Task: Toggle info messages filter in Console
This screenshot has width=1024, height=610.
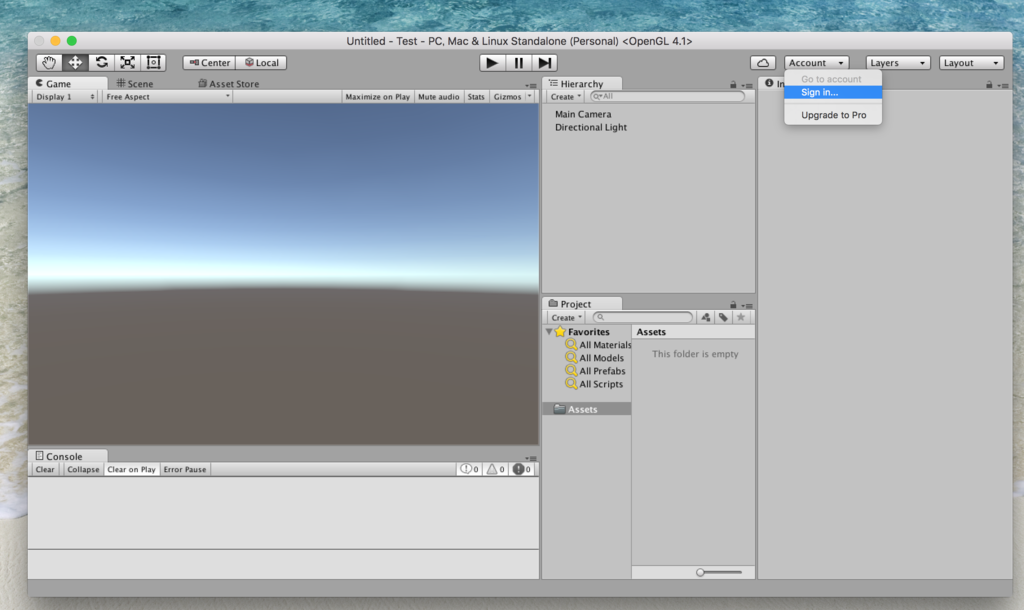Action: 469,469
